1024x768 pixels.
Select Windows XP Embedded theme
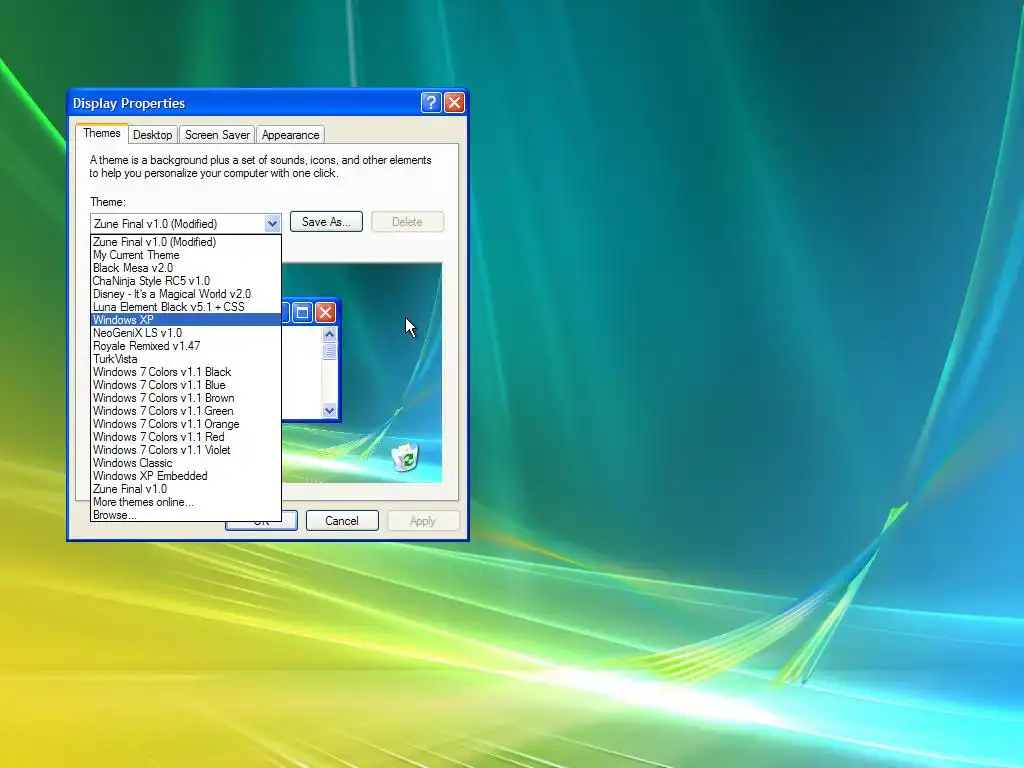tap(185, 476)
